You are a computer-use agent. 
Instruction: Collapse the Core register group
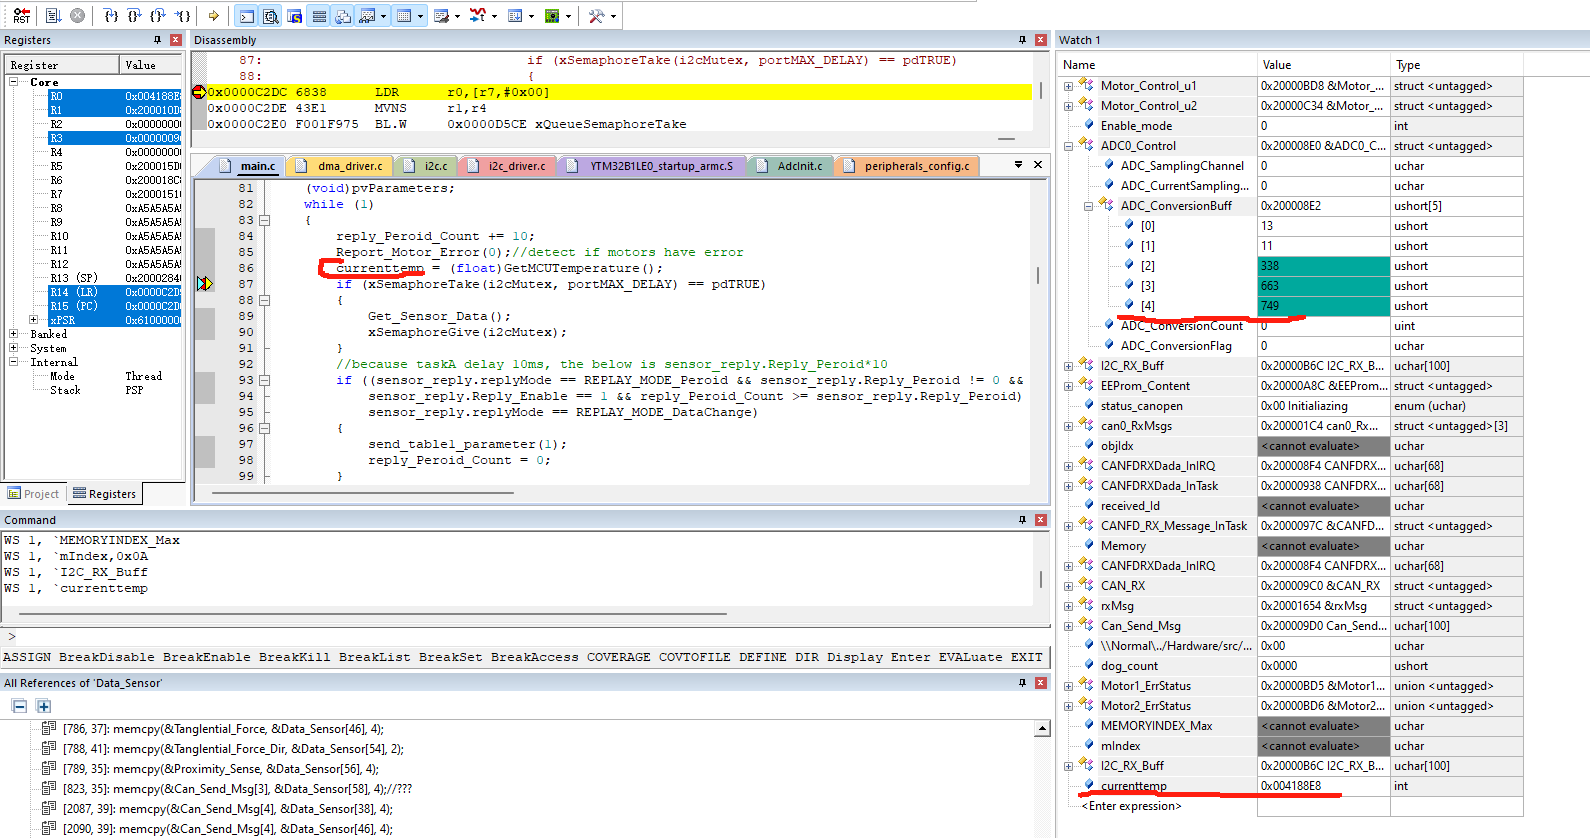point(14,82)
